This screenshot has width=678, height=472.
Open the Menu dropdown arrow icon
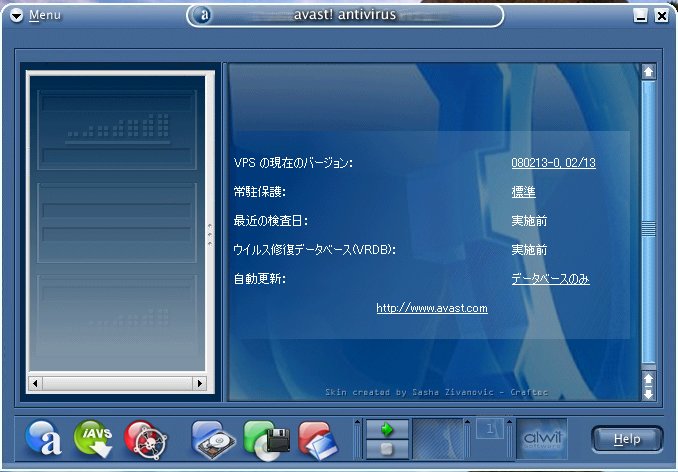[16, 16]
